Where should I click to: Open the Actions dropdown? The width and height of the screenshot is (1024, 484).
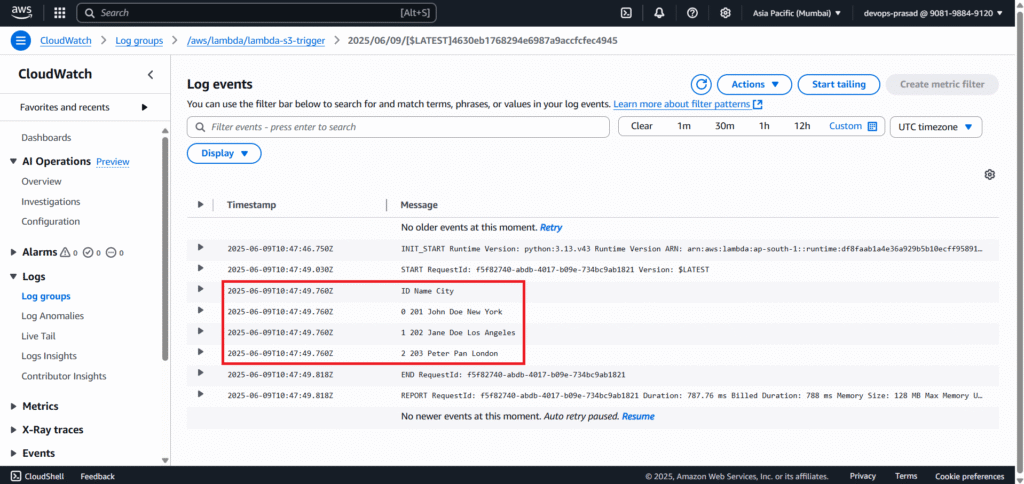coord(754,84)
